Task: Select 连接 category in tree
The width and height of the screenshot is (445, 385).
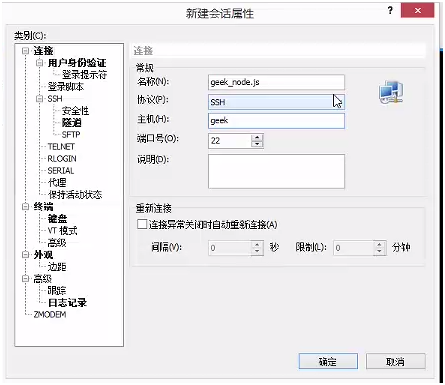Action: [43, 51]
